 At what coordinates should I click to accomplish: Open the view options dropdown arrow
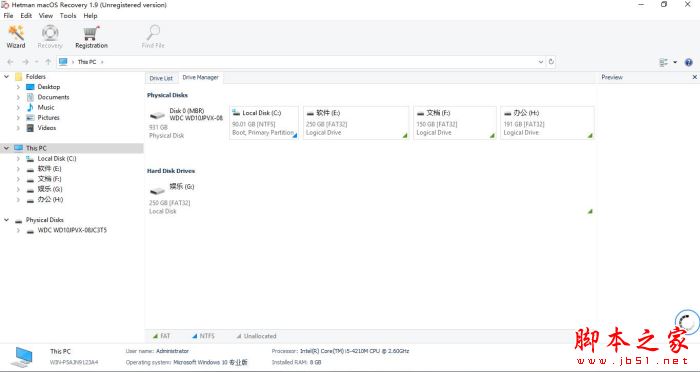coord(675,63)
